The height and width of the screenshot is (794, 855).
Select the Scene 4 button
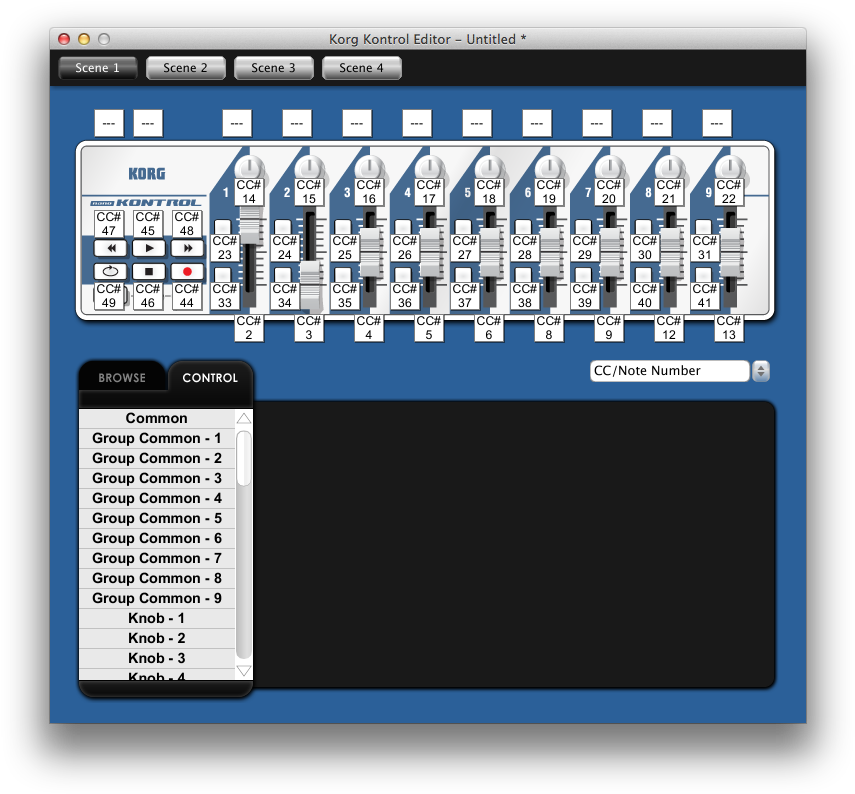361,68
